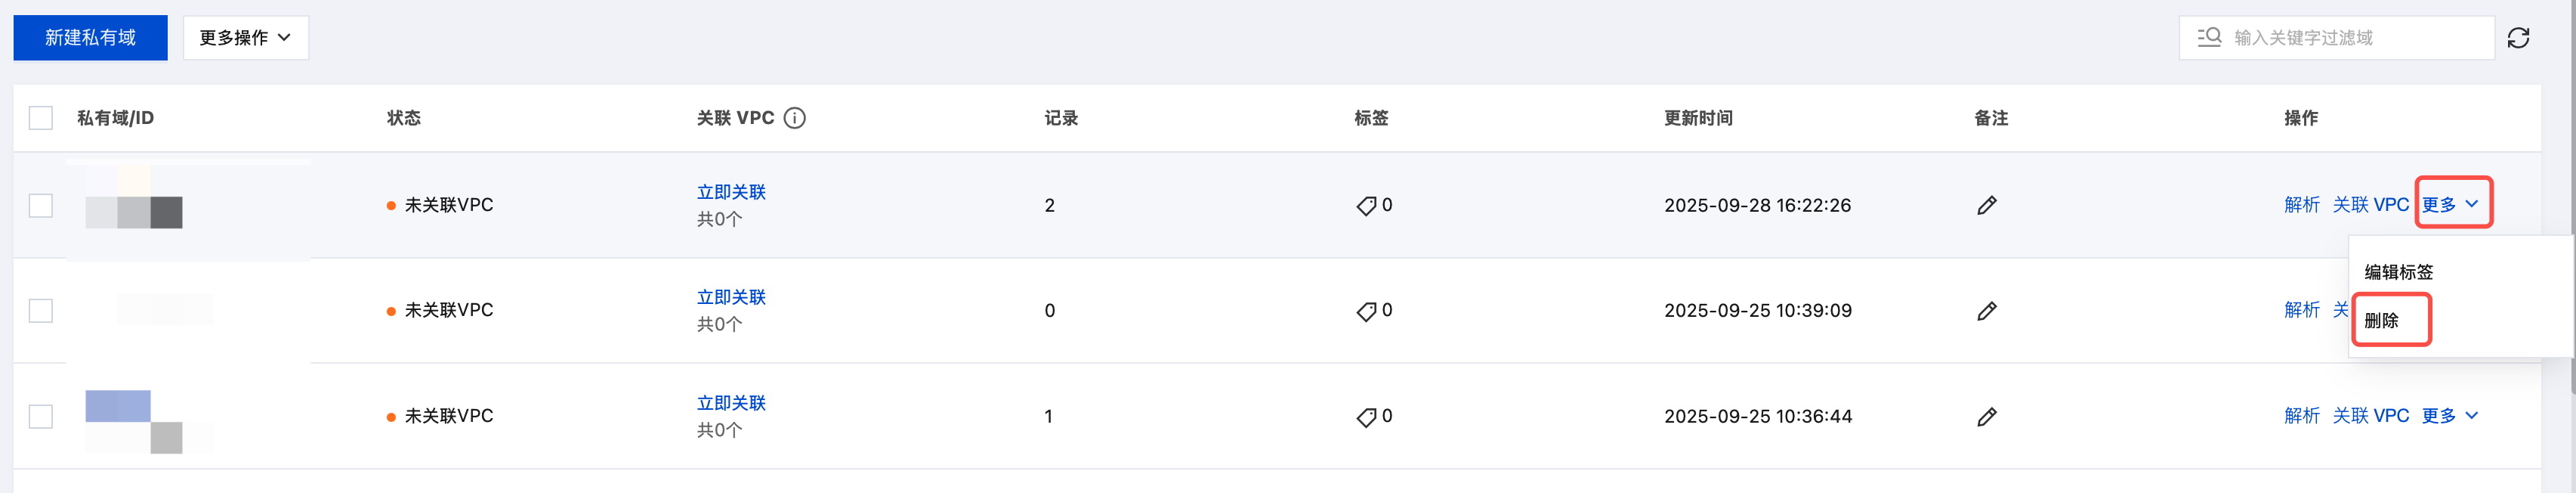The image size is (2576, 493).
Task: Click the 新建私有域 button
Action: pyautogui.click(x=90, y=38)
